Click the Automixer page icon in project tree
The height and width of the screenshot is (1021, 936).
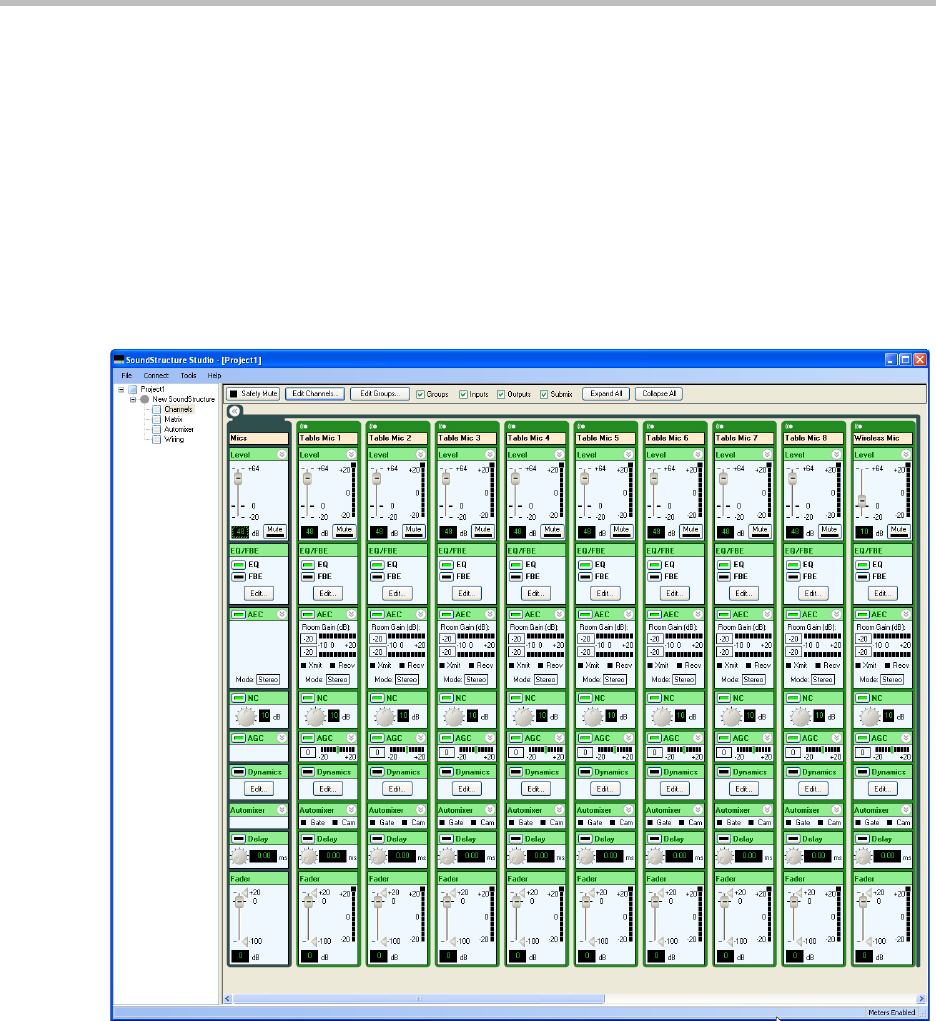tap(156, 429)
